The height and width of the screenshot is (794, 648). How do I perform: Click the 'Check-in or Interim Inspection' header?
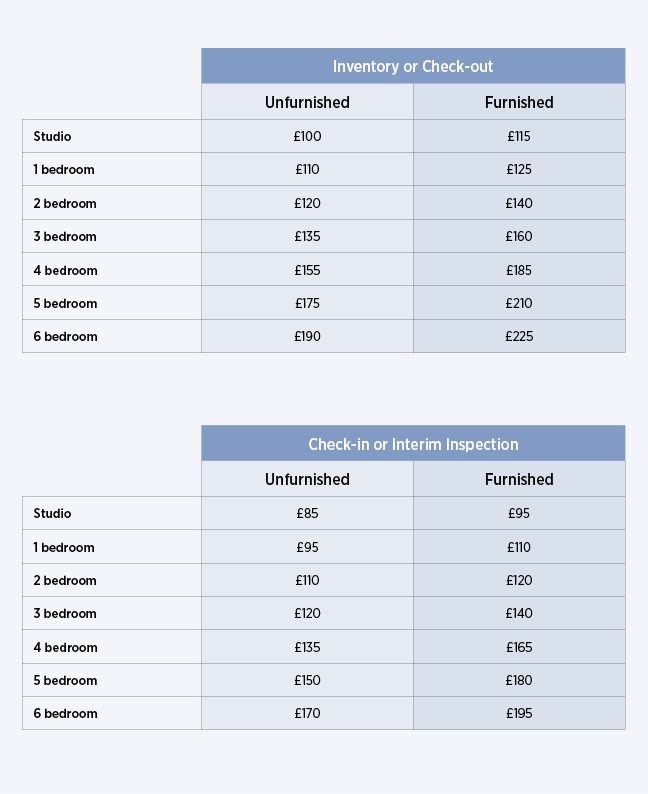tap(413, 444)
